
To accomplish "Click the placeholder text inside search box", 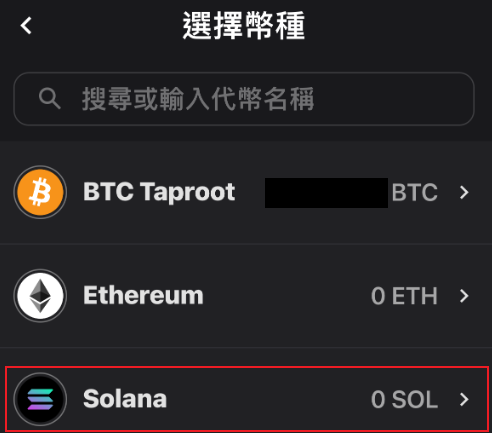I will pos(198,99).
